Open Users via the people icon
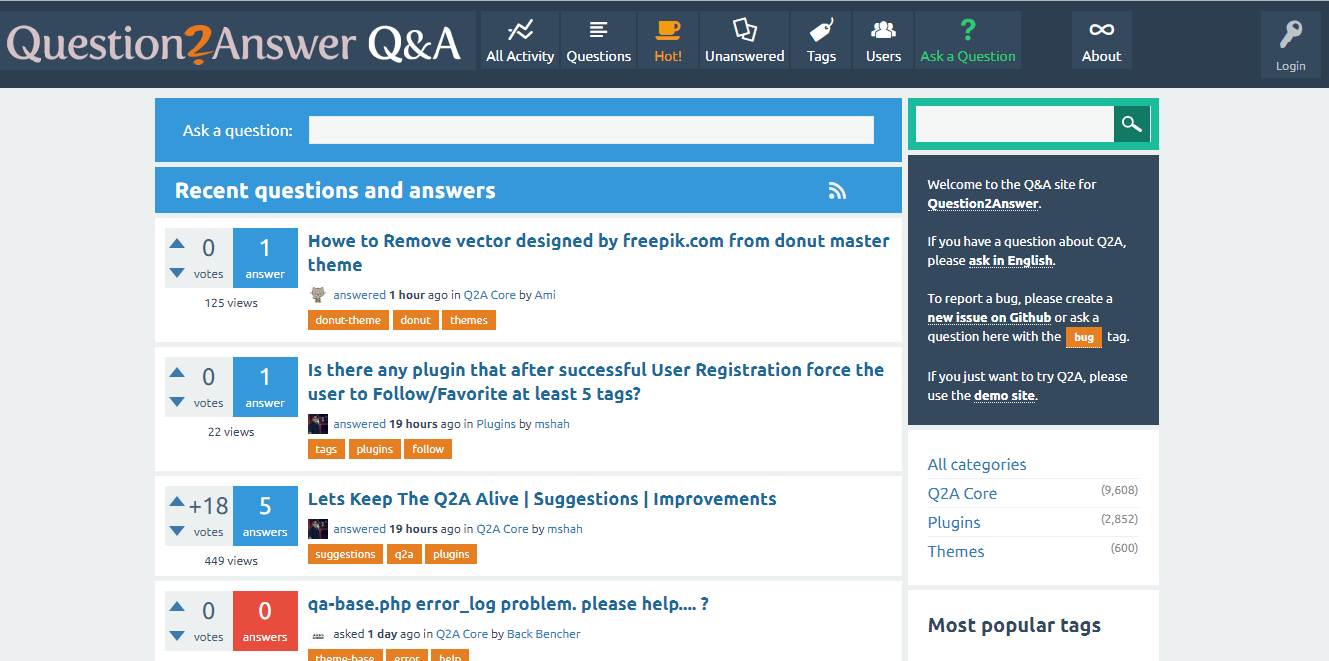 click(883, 31)
